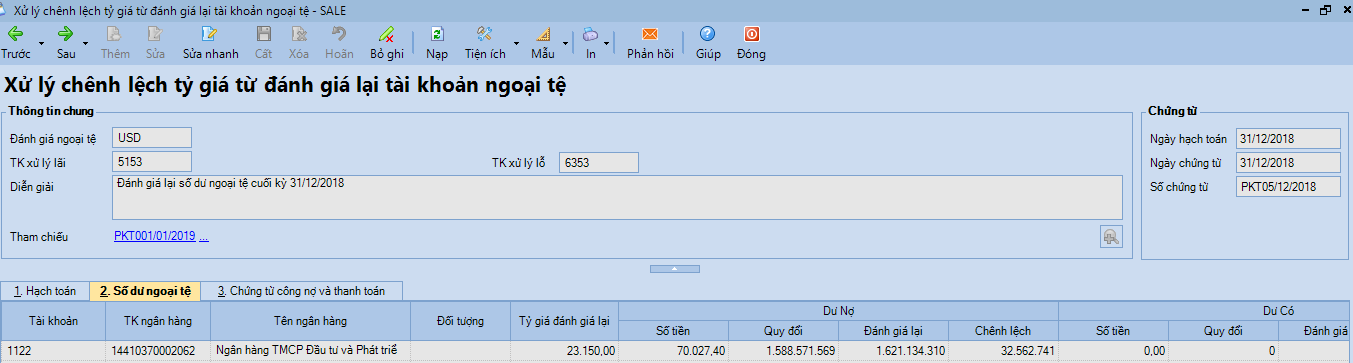
Task: Click the Số chứng từ field
Action: pos(1288,187)
